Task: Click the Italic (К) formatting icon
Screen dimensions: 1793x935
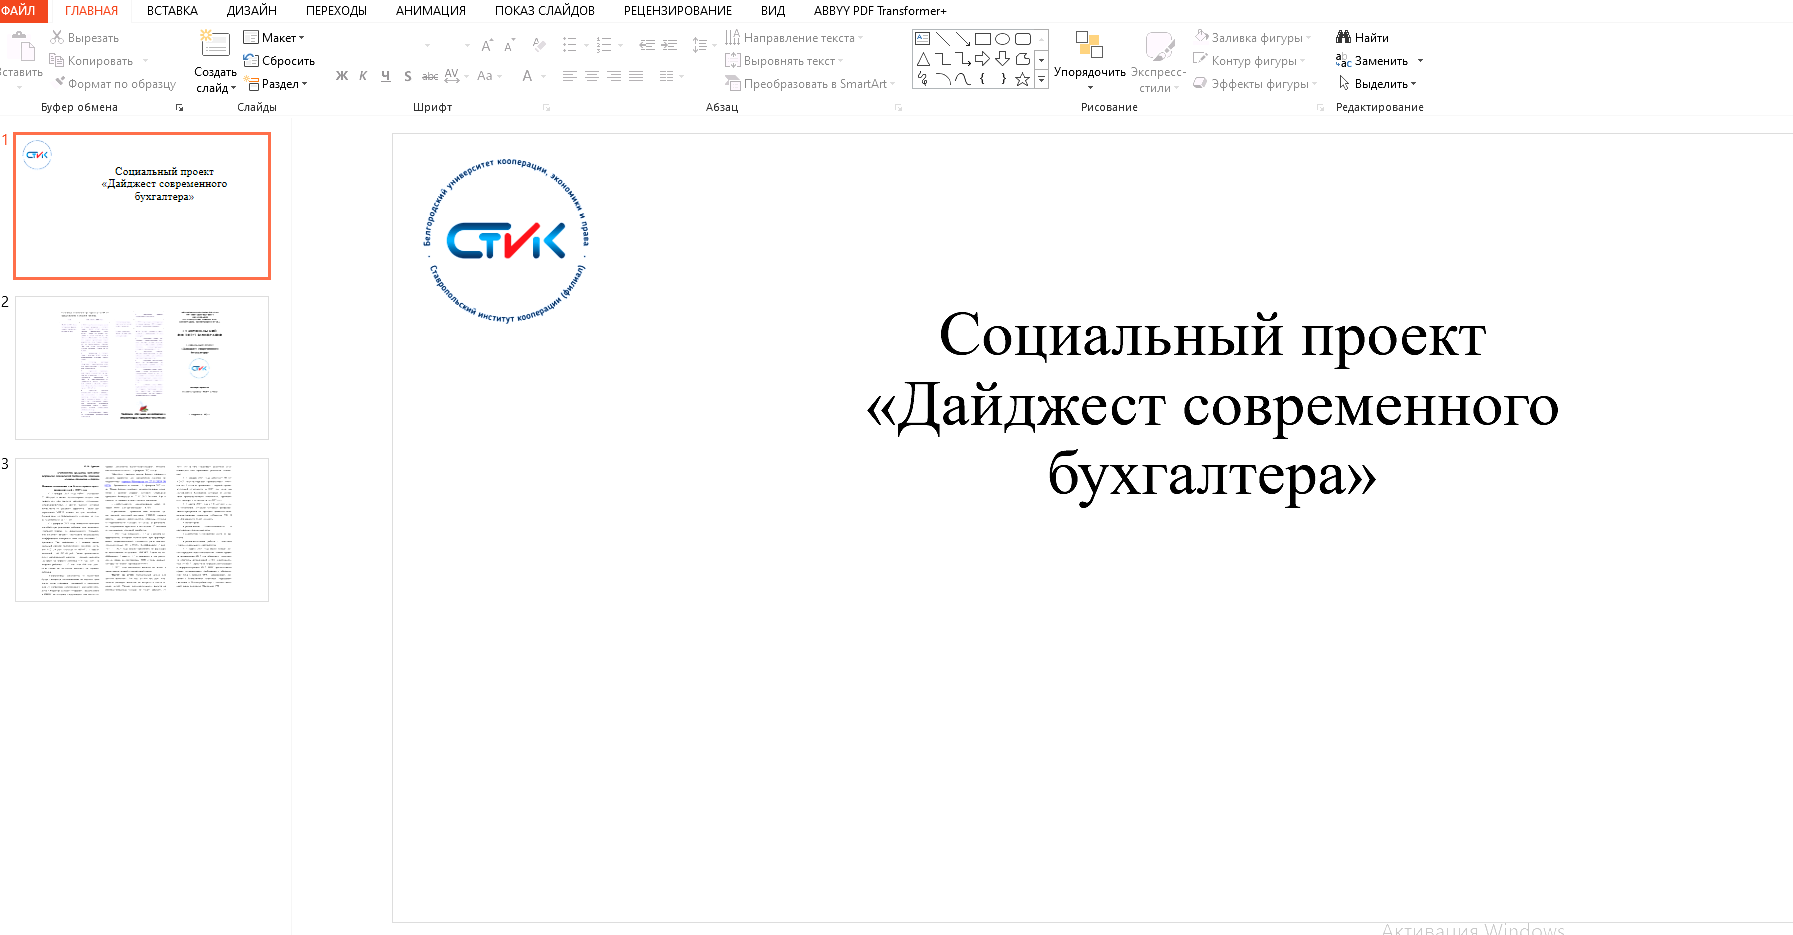Action: pyautogui.click(x=363, y=76)
